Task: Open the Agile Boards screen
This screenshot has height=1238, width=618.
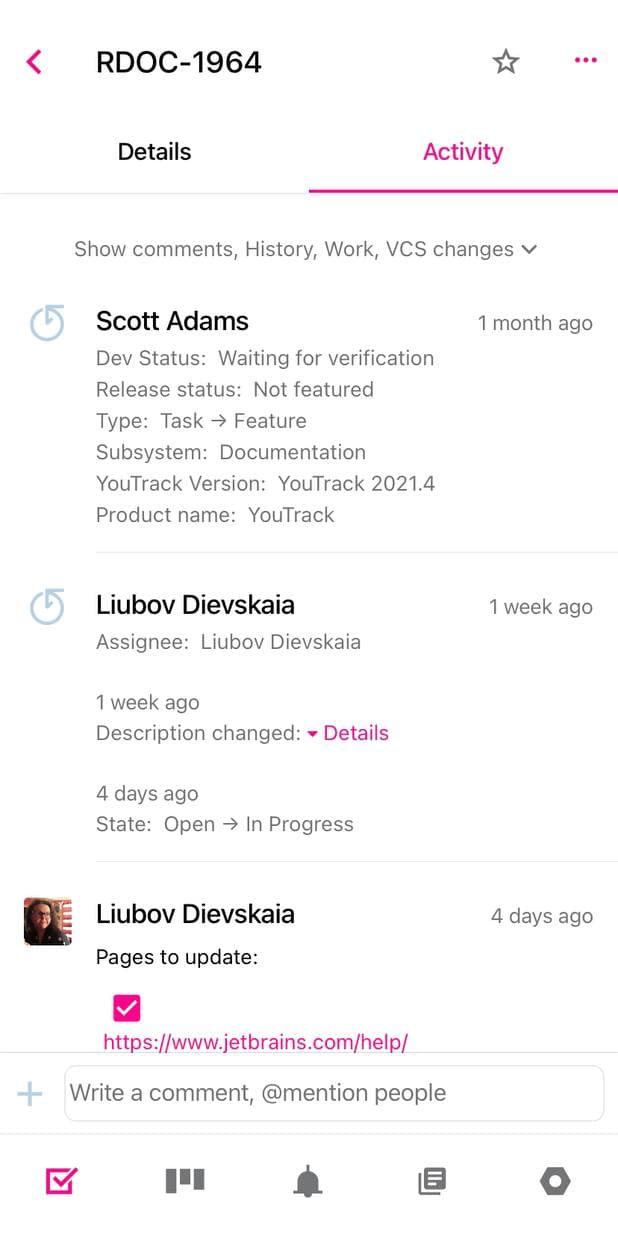Action: pyautogui.click(x=184, y=1181)
